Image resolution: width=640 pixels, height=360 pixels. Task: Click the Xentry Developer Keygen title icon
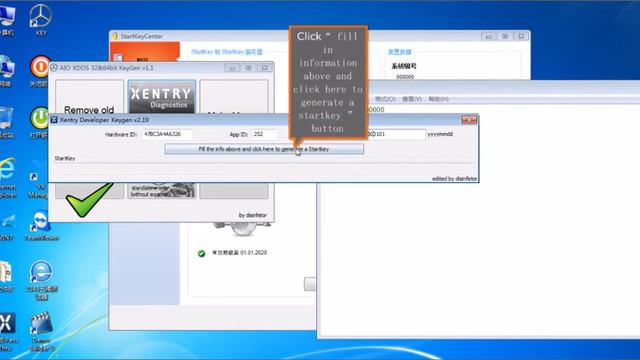click(54, 120)
